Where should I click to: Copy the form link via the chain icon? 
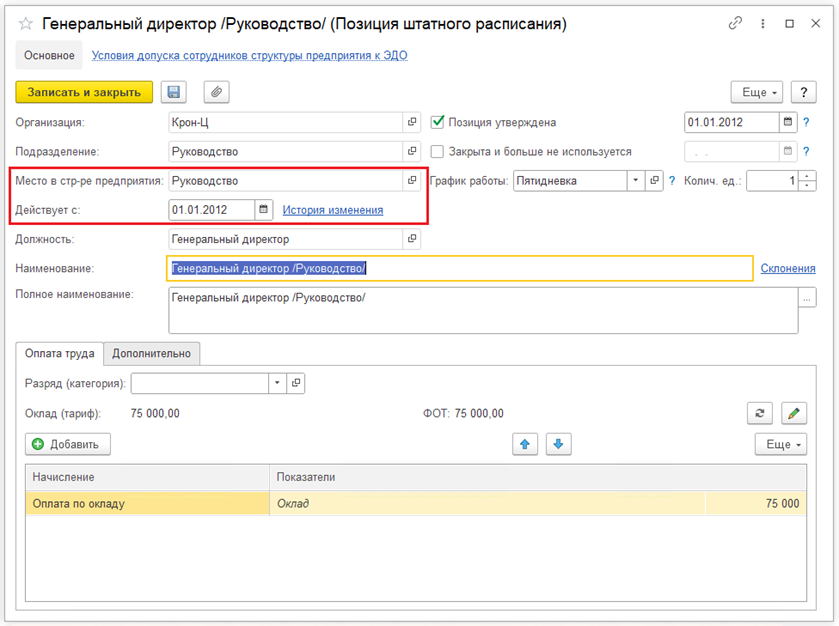click(x=735, y=23)
